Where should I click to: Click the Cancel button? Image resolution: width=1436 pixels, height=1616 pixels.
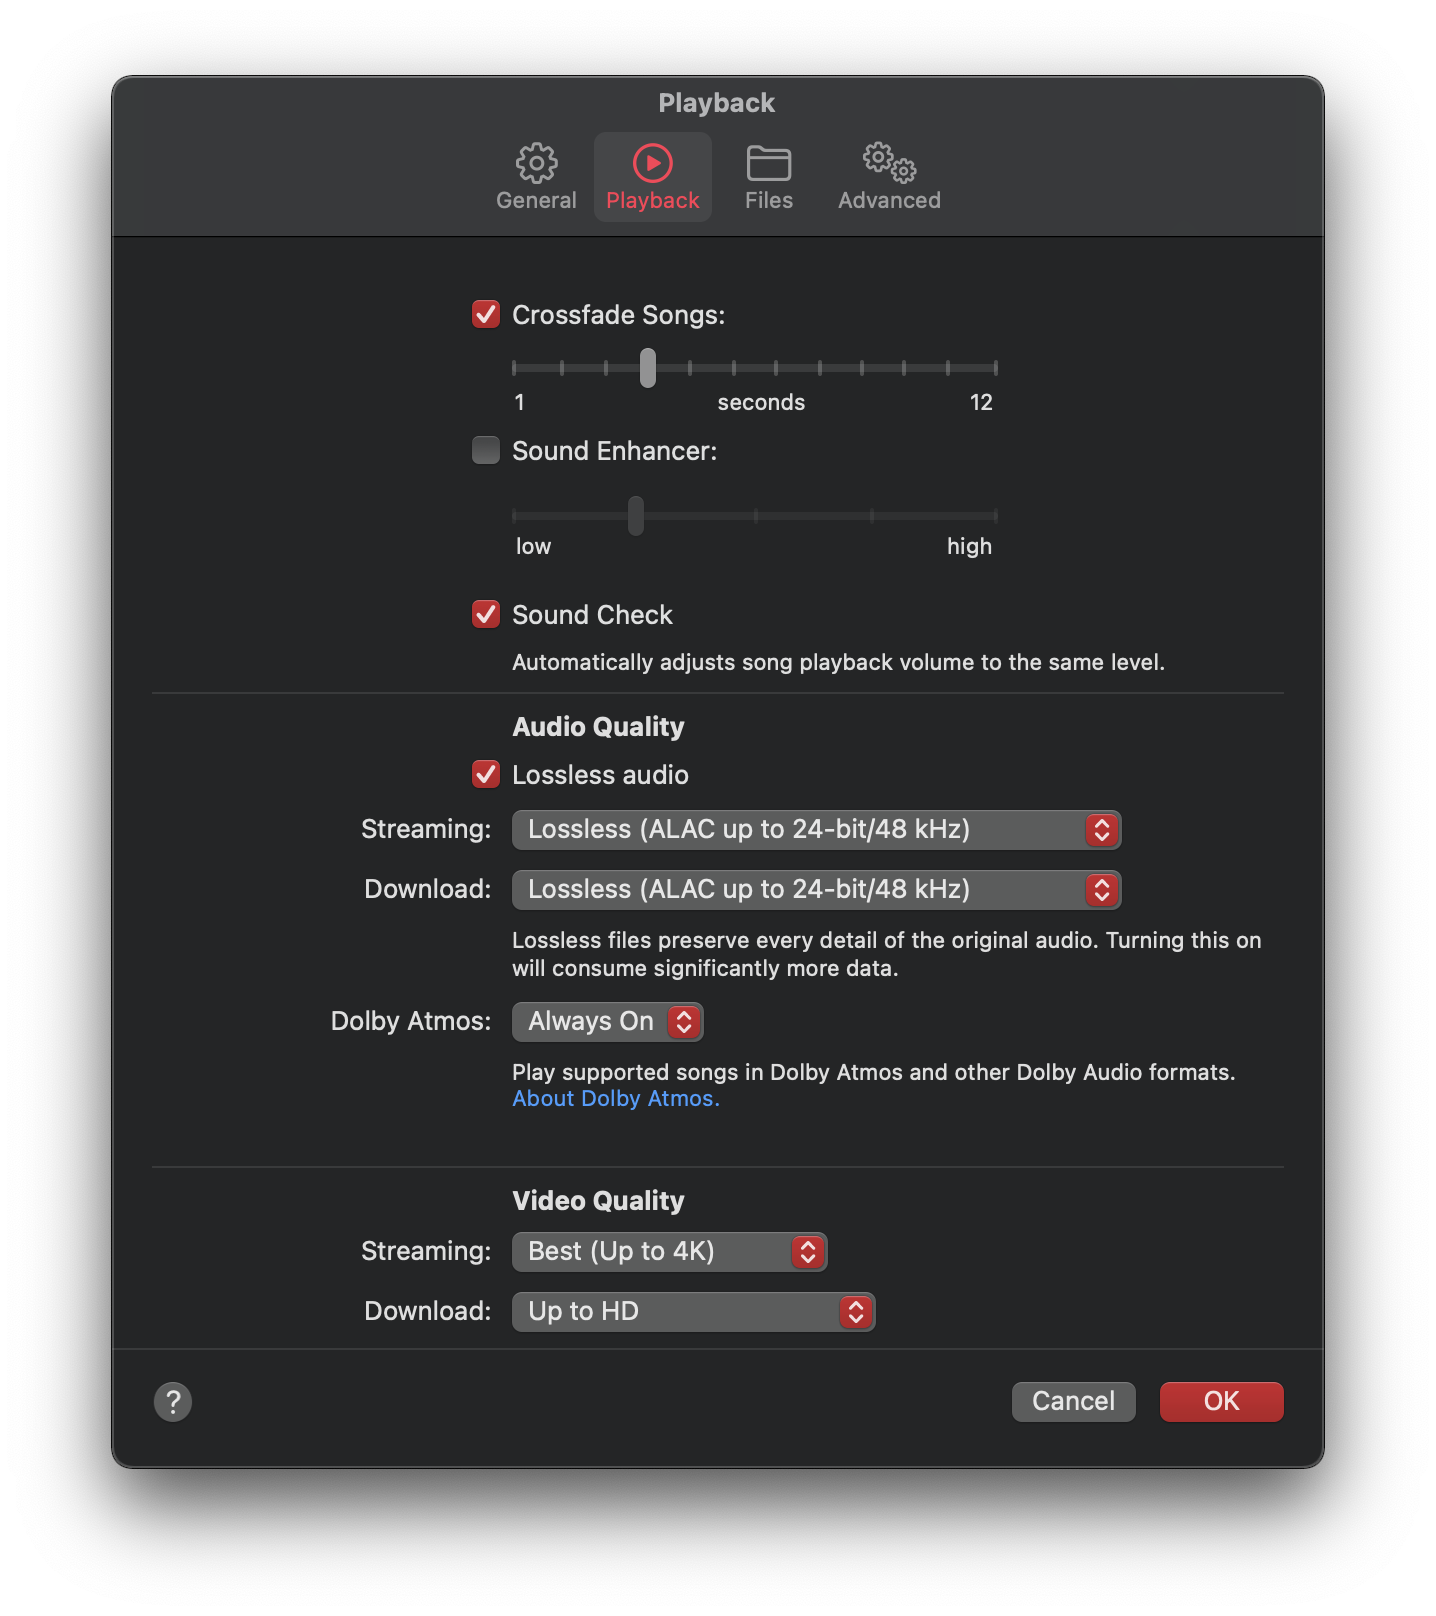[x=1073, y=1401]
